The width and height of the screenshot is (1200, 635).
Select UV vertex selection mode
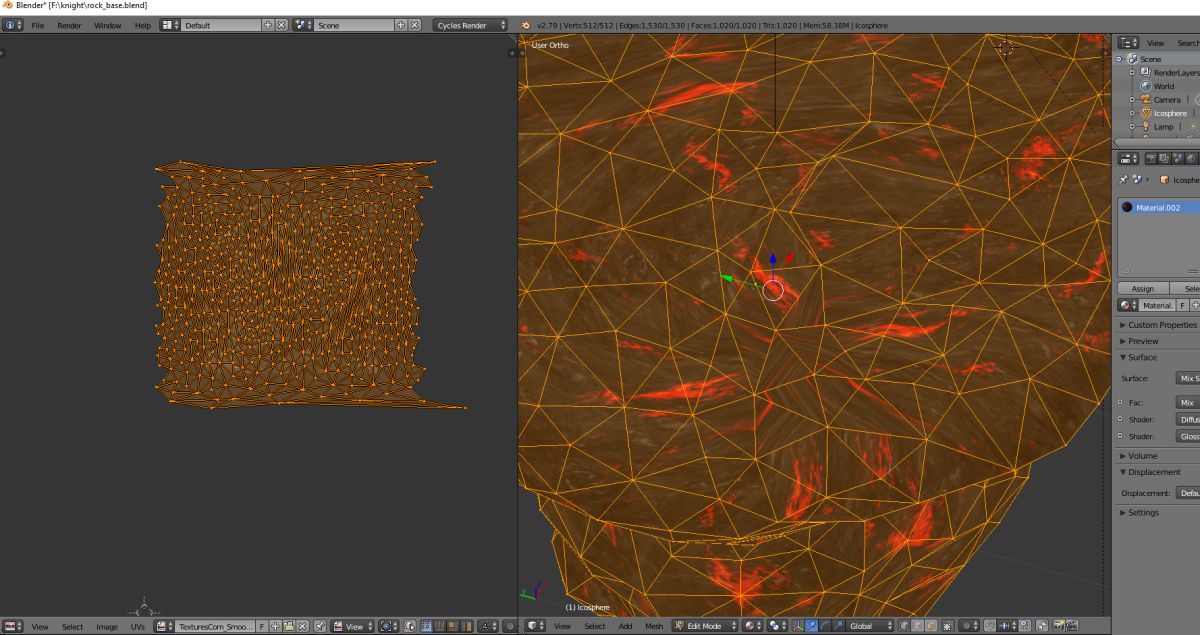coord(427,626)
